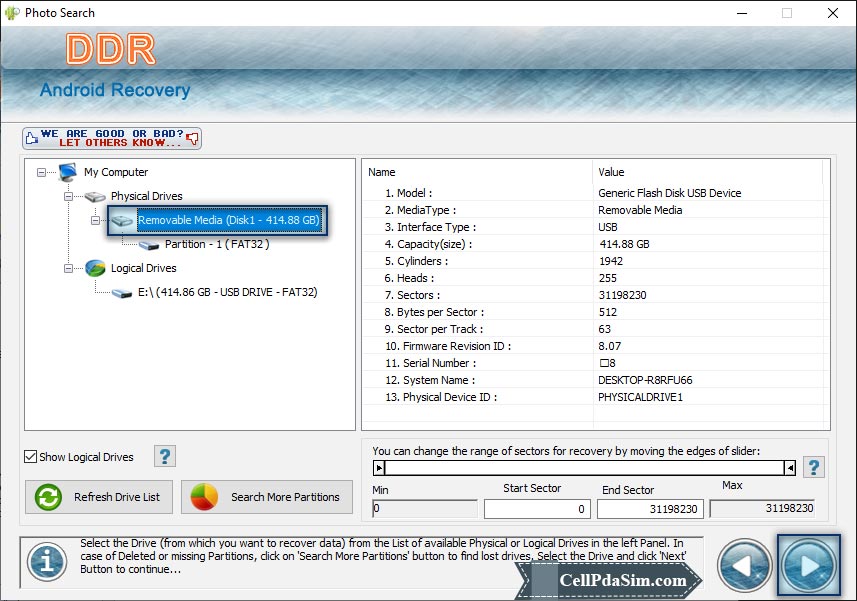Select the My Computer label
Viewport: 857px width, 601px height.
[116, 172]
